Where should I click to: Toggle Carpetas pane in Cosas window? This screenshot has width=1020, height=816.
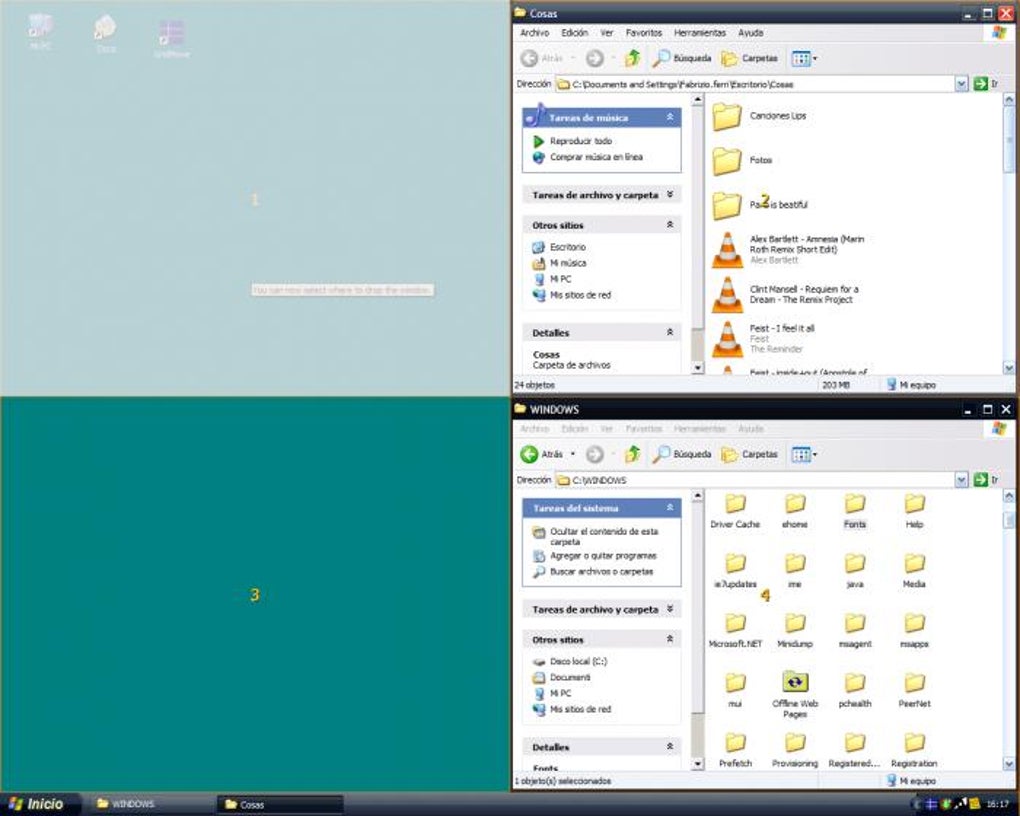(750, 59)
